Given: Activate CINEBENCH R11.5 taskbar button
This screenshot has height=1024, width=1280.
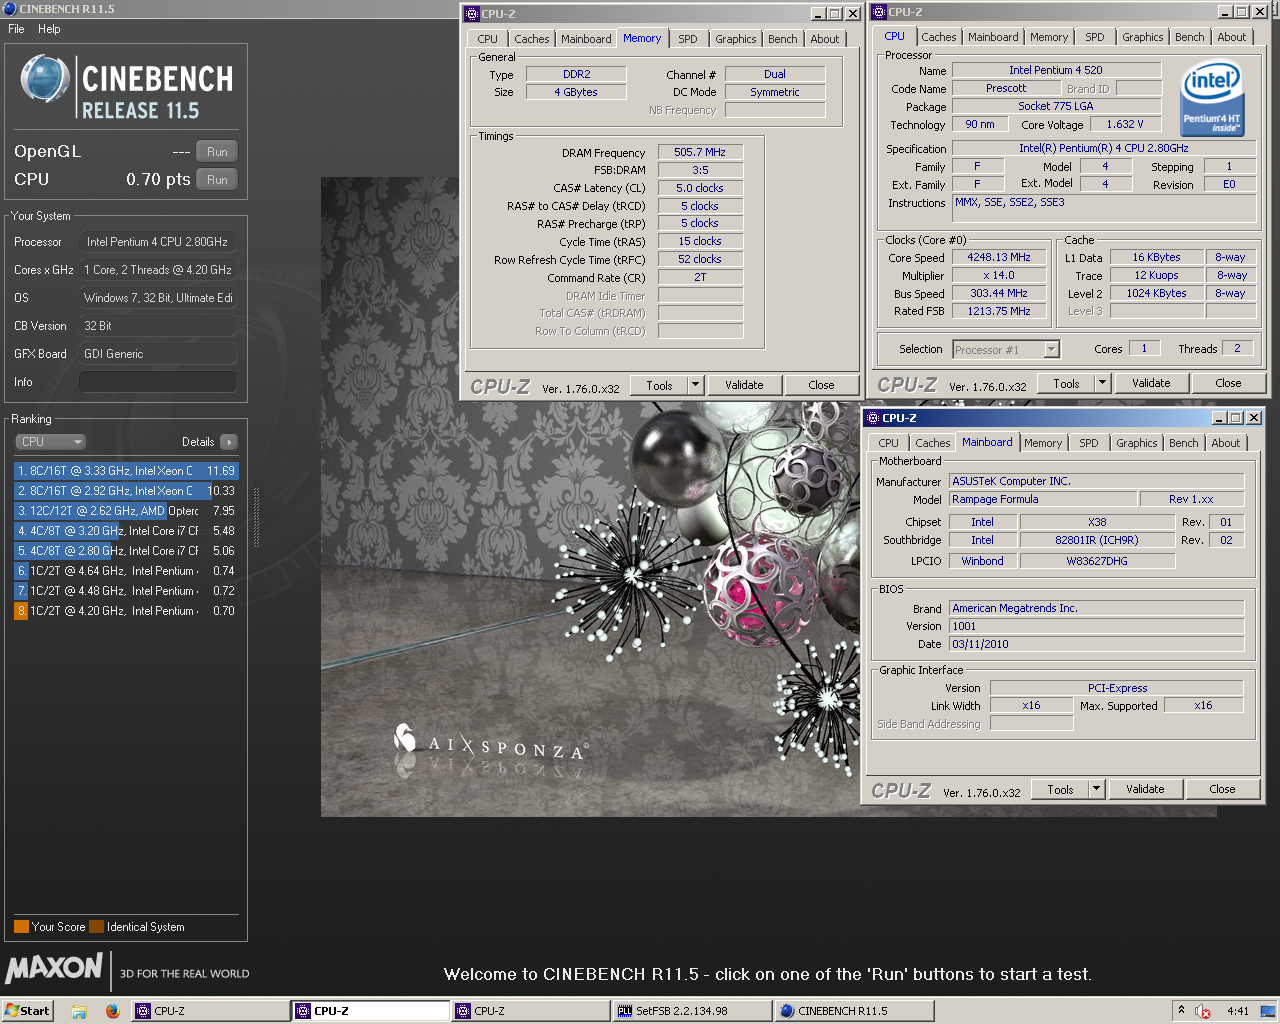Looking at the screenshot, I should [x=853, y=1011].
